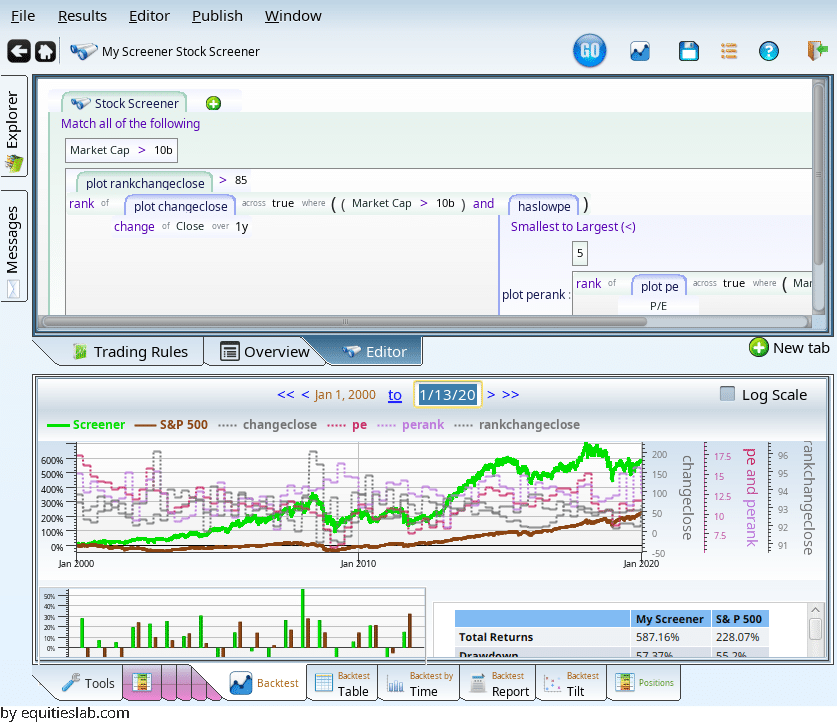This screenshot has width=837, height=722.
Task: Click the pink table icon tab
Action: point(141,682)
